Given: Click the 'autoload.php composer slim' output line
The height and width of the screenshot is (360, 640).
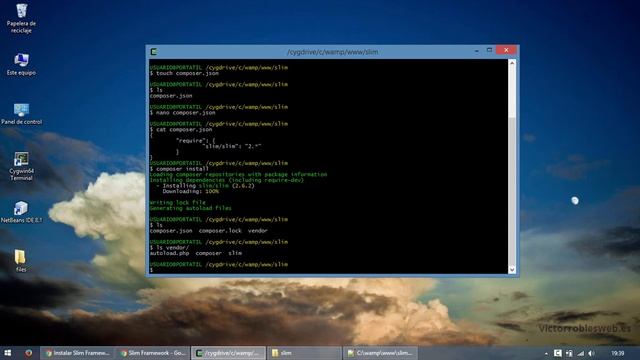Looking at the screenshot, I should 196,253.
